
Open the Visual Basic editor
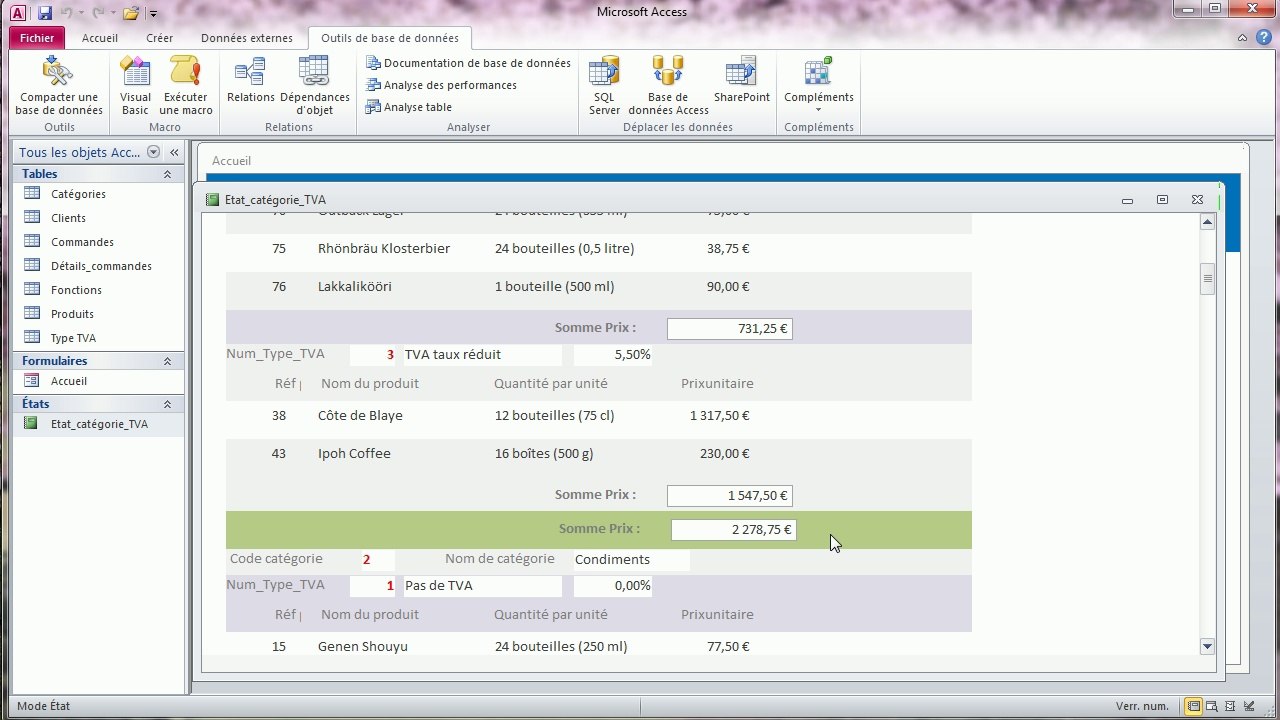pos(135,86)
